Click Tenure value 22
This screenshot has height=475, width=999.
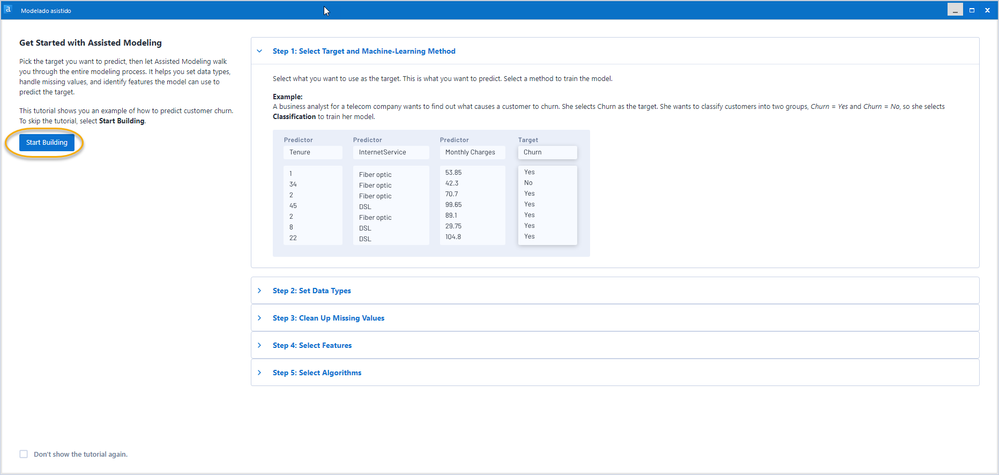tap(293, 238)
